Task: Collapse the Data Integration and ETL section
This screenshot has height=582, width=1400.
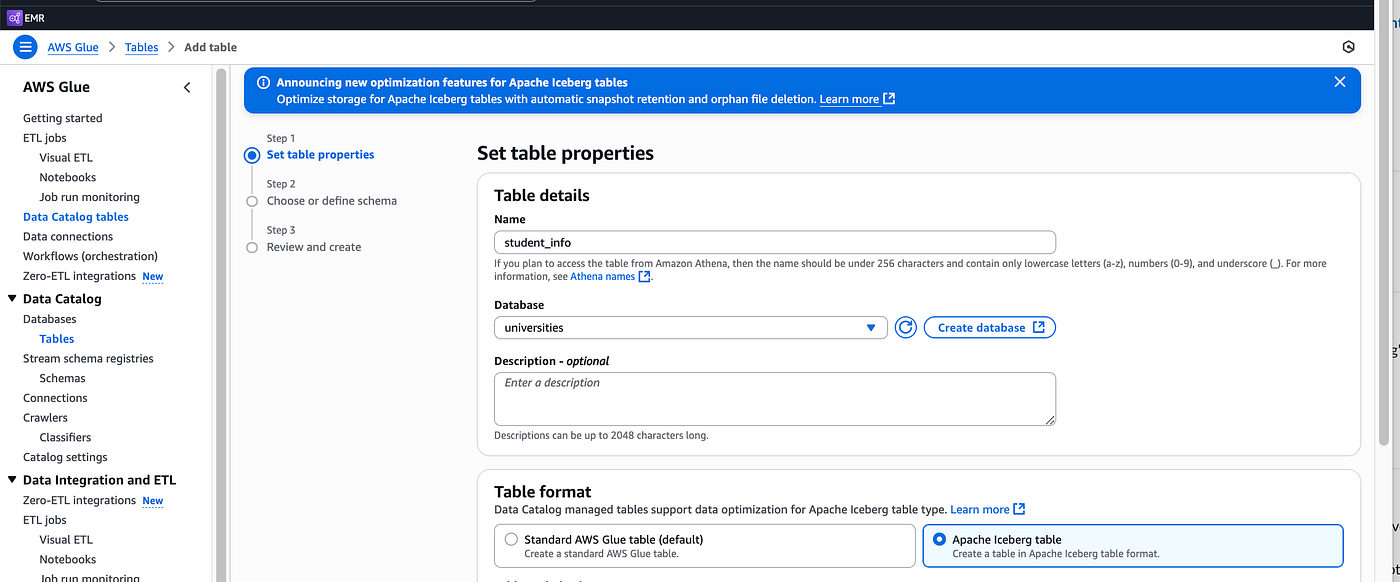Action: 12,480
